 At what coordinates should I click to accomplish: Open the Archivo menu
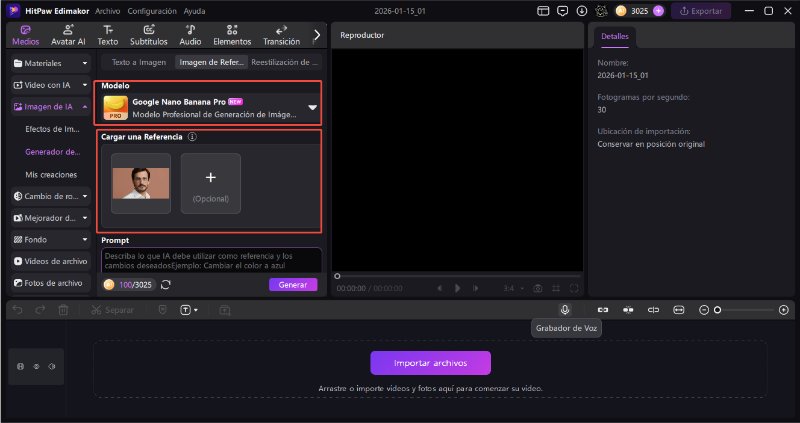point(108,11)
